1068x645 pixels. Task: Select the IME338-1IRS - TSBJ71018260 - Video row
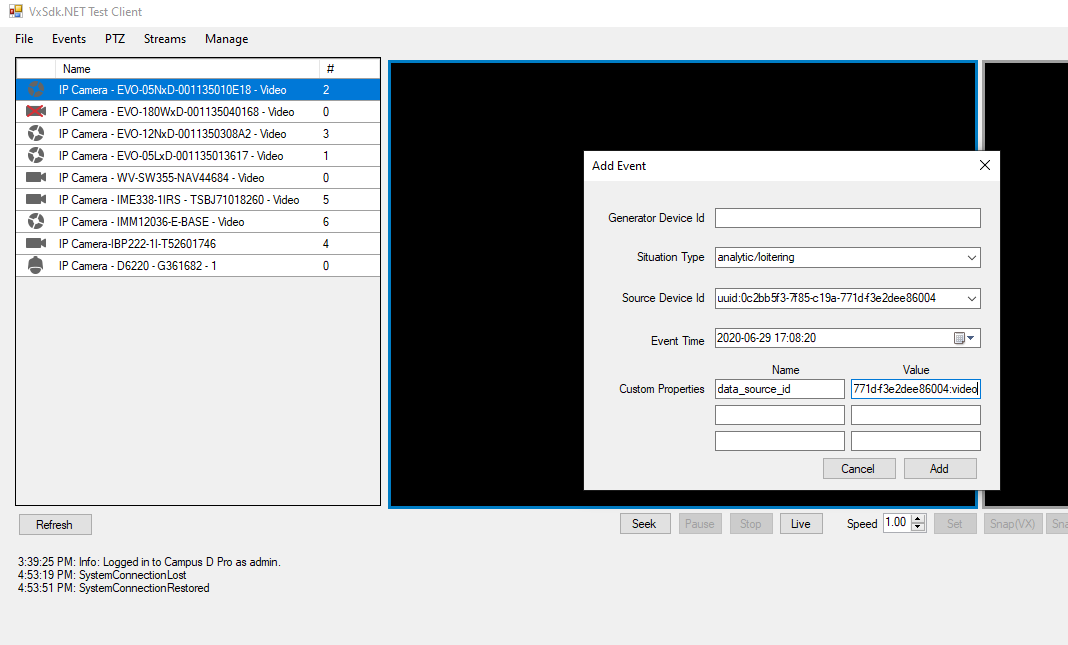click(198, 200)
